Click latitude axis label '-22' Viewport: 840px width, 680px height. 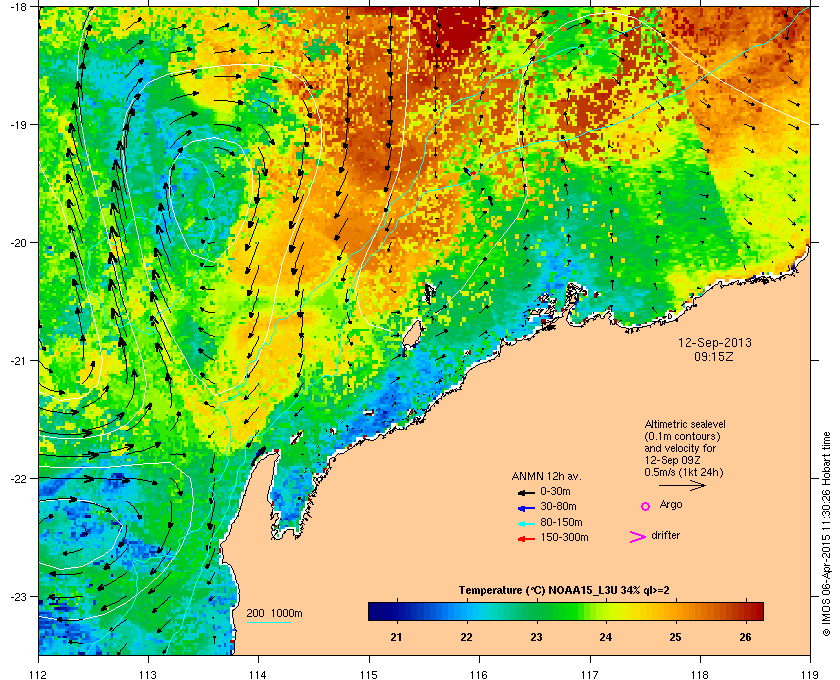pyautogui.click(x=18, y=479)
